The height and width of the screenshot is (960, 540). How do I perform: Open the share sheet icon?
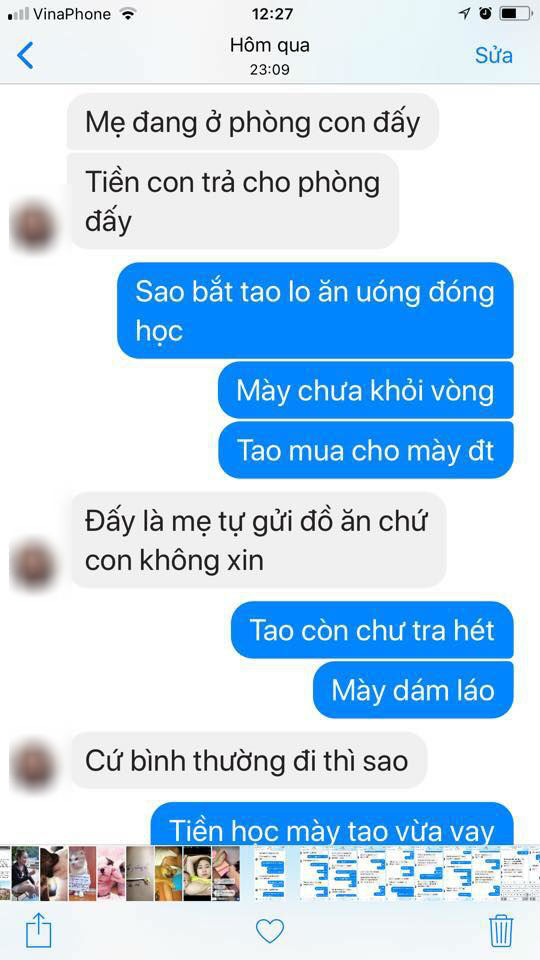(39, 931)
